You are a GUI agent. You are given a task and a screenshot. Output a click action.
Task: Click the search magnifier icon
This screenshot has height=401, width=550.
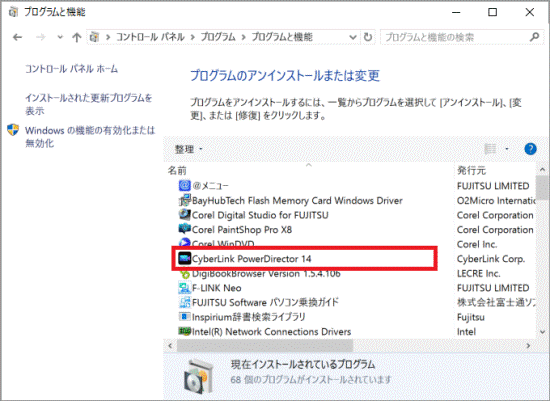pos(535,36)
